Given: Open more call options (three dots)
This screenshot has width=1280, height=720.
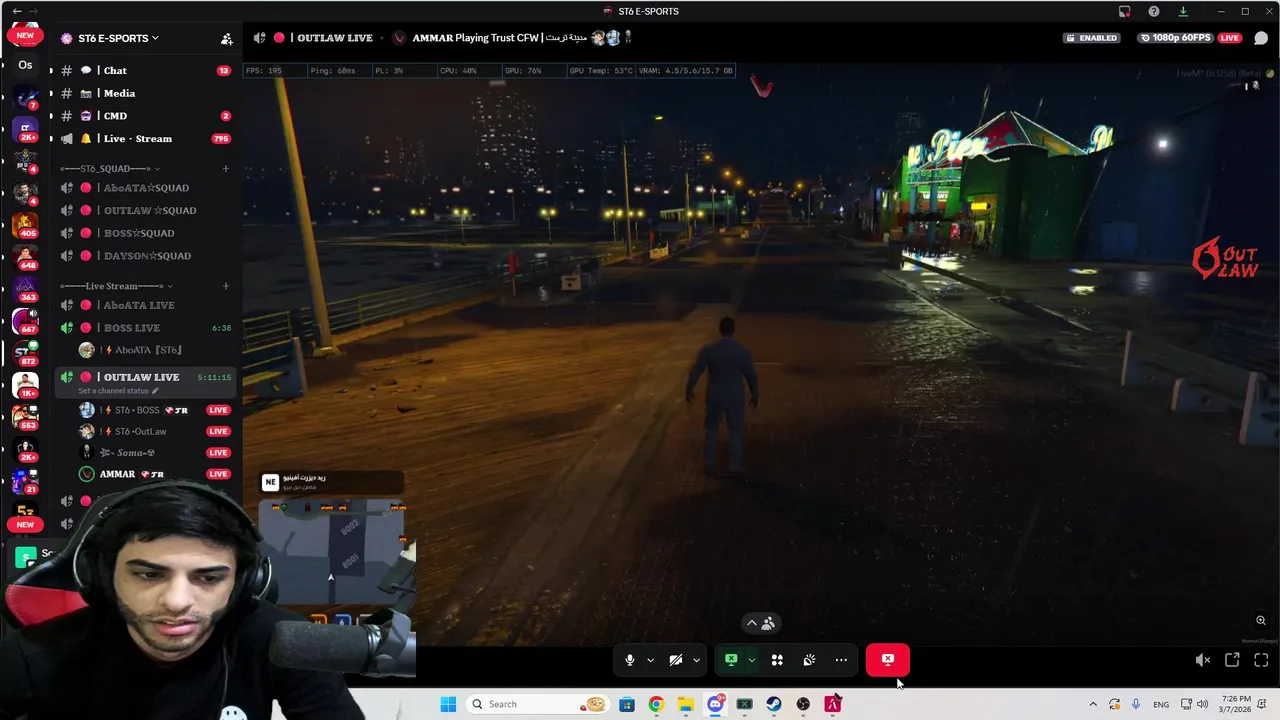Looking at the screenshot, I should point(841,660).
